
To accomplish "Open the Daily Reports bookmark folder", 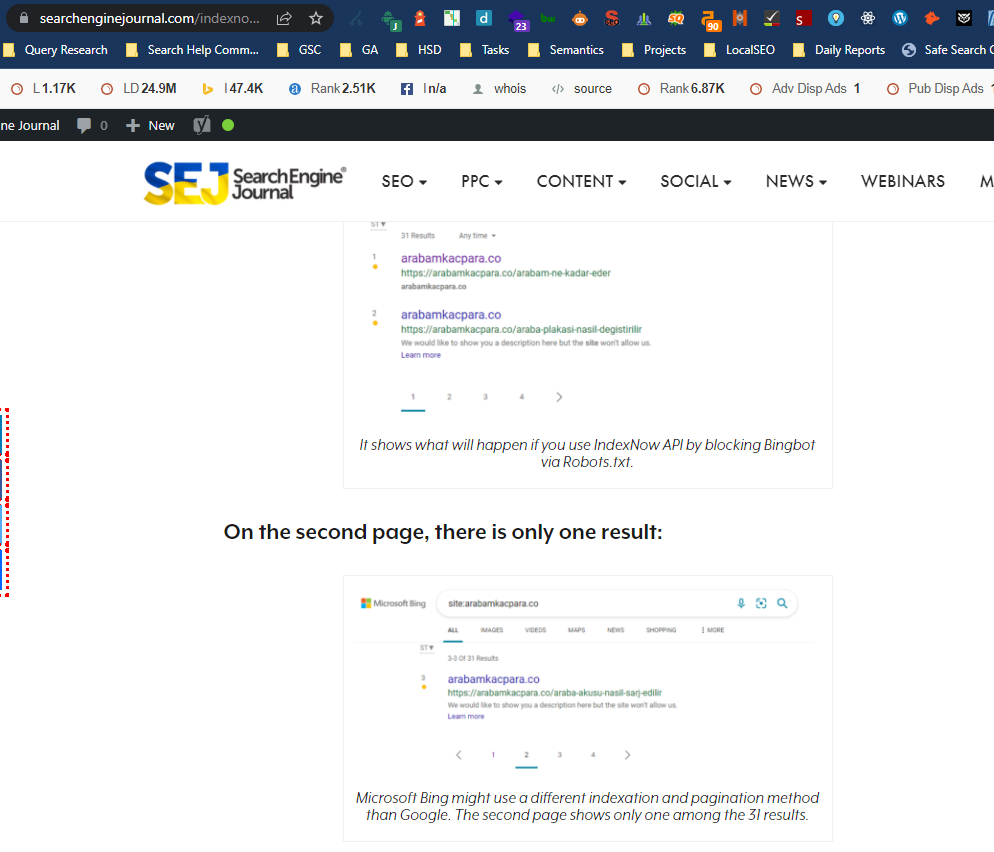I will (x=839, y=49).
